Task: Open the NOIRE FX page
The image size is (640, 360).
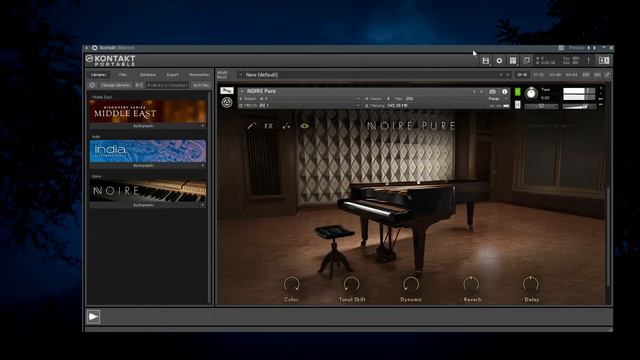Action: coord(269,126)
